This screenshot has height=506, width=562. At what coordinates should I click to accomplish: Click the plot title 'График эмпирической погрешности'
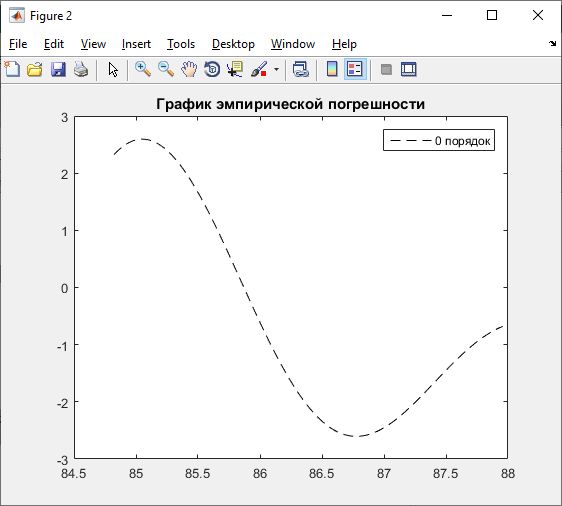click(x=291, y=104)
